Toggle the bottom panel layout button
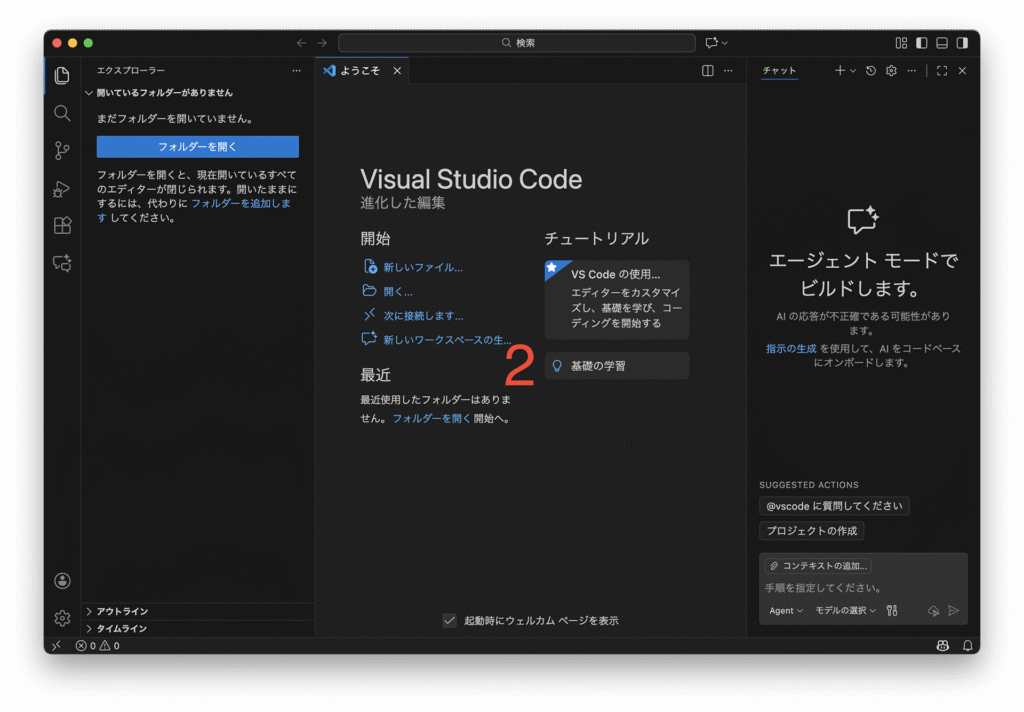 click(941, 43)
